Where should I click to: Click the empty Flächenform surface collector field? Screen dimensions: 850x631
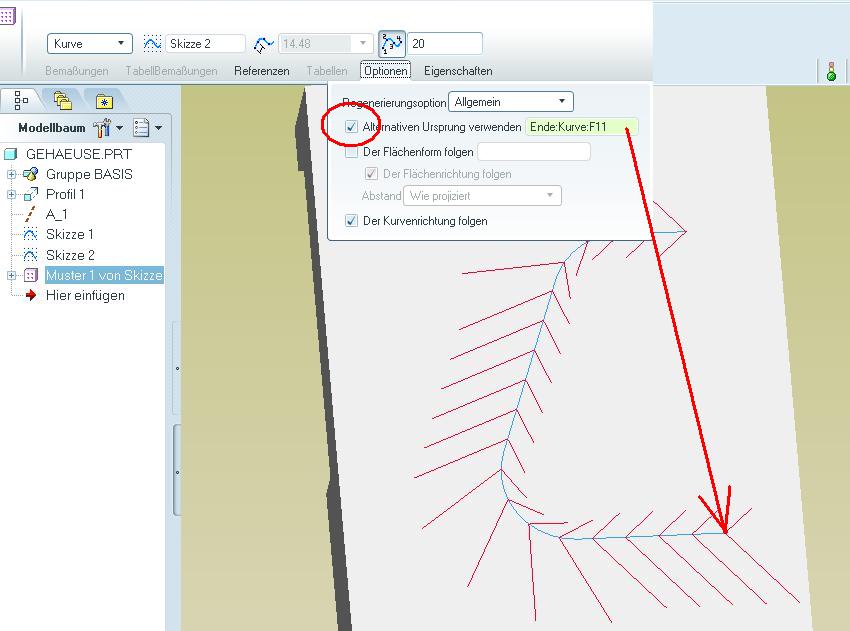tap(534, 152)
